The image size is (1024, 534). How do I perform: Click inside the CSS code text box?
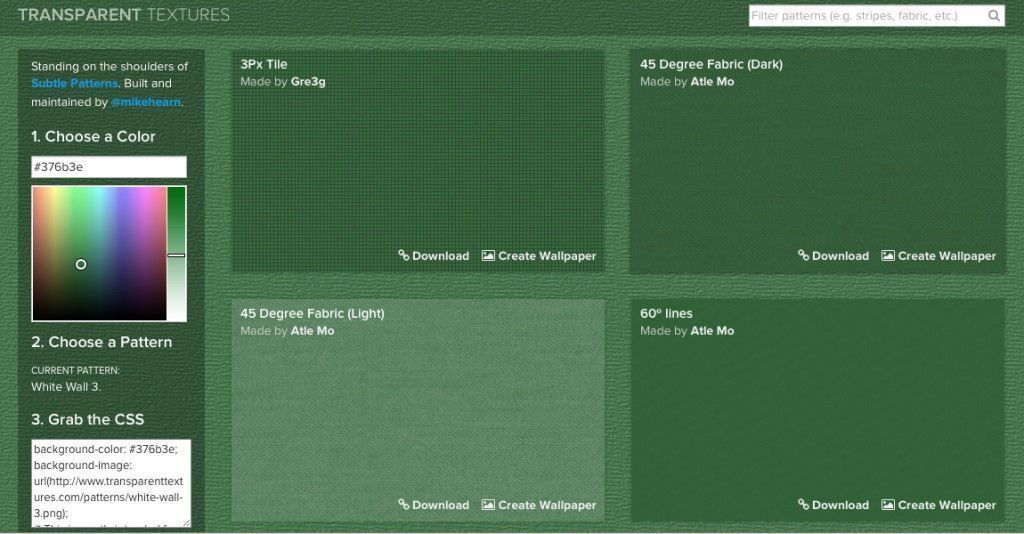(110, 480)
